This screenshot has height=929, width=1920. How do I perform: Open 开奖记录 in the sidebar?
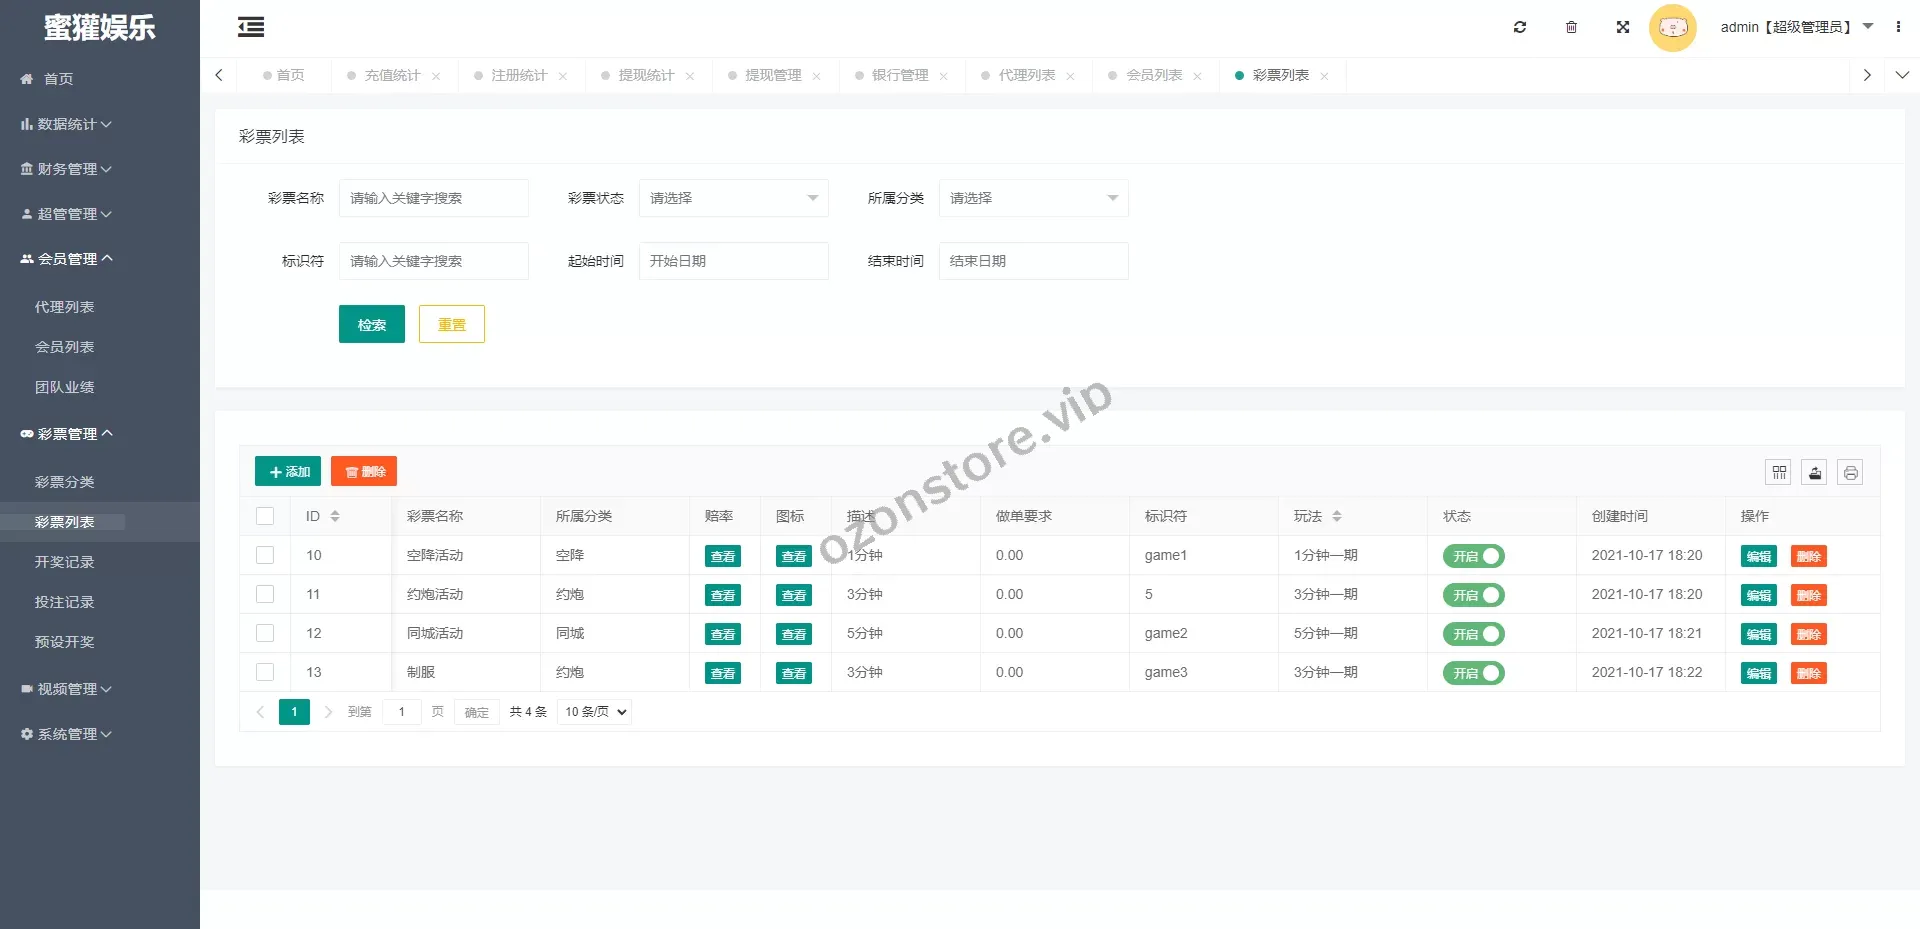[x=65, y=562]
